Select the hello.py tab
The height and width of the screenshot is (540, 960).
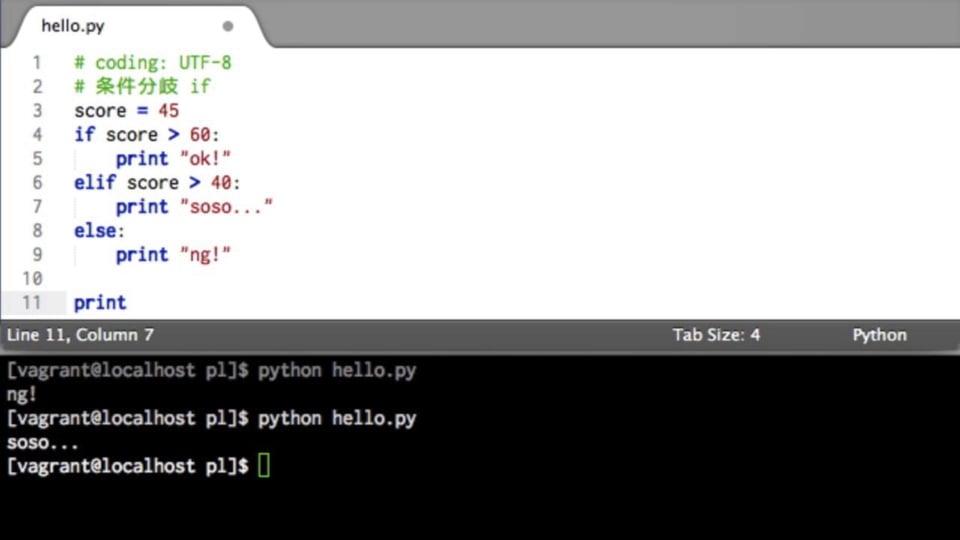coord(73,26)
